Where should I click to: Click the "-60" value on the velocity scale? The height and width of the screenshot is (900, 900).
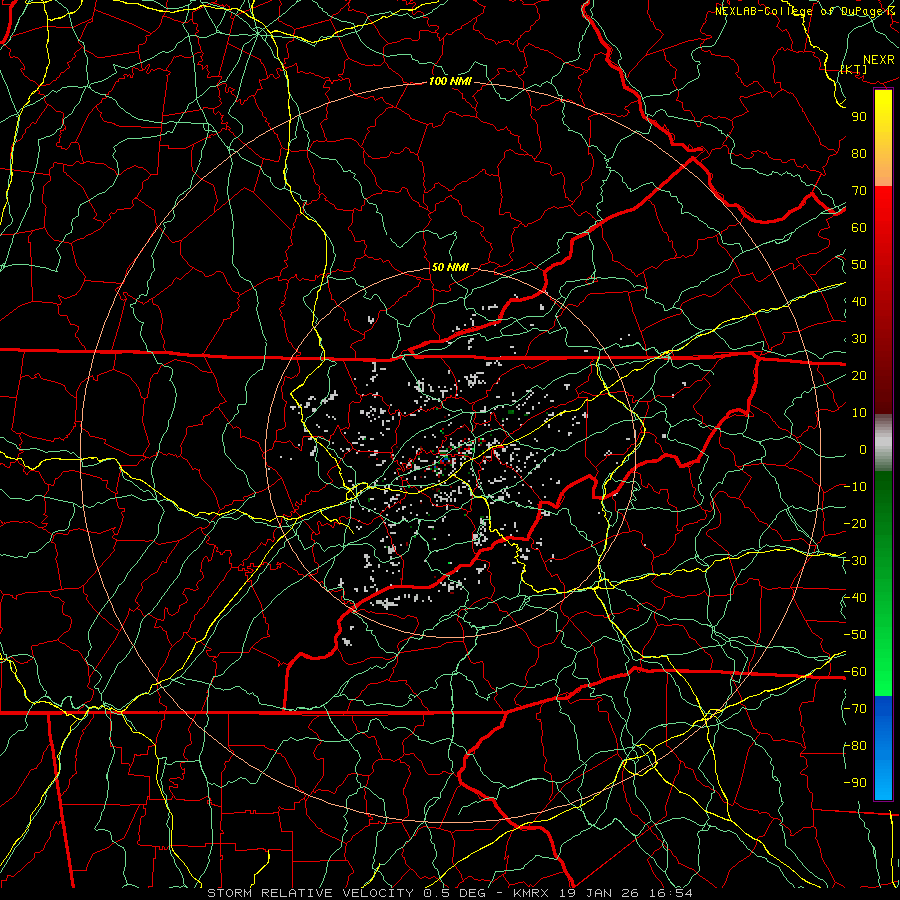[855, 672]
